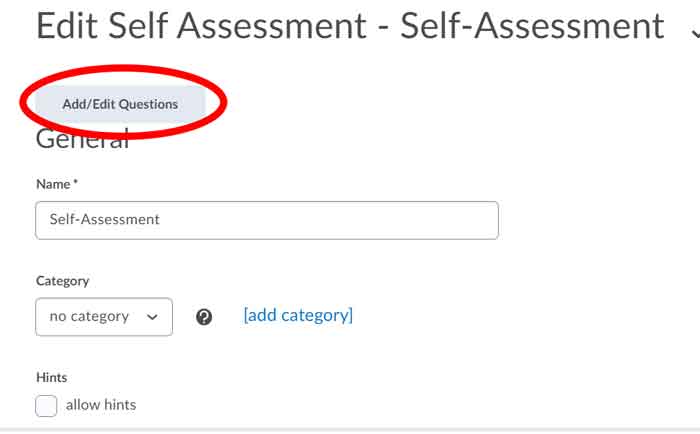Viewport: 700px width, 434px height.
Task: Click the Self-Assessment text in Name field
Action: coord(104,220)
